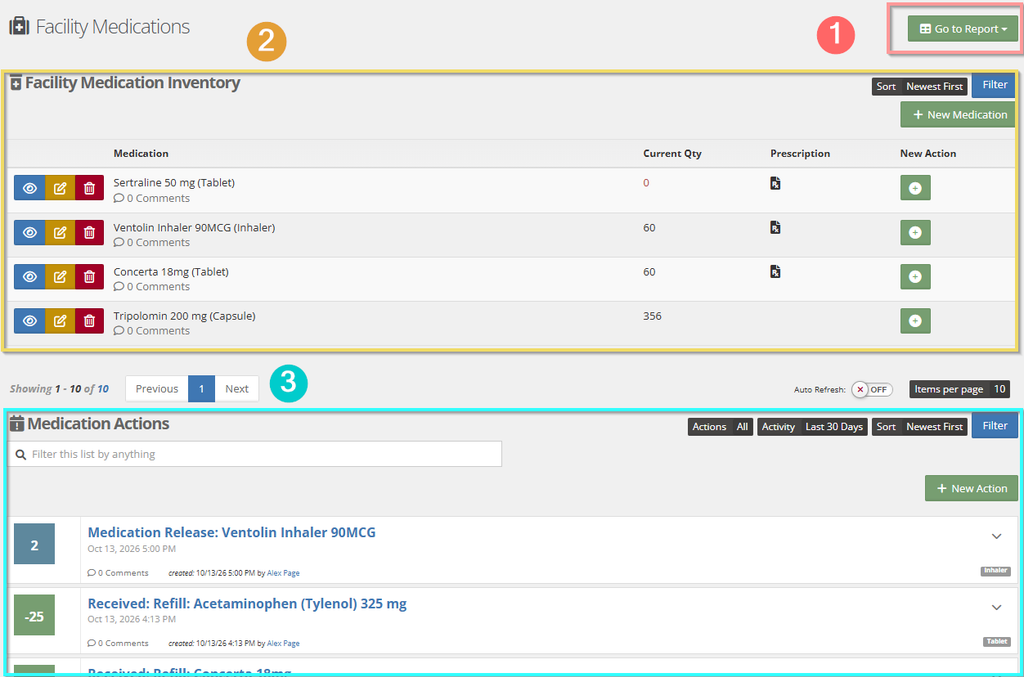This screenshot has height=677, width=1024.
Task: Go to Next page
Action: (x=236, y=389)
